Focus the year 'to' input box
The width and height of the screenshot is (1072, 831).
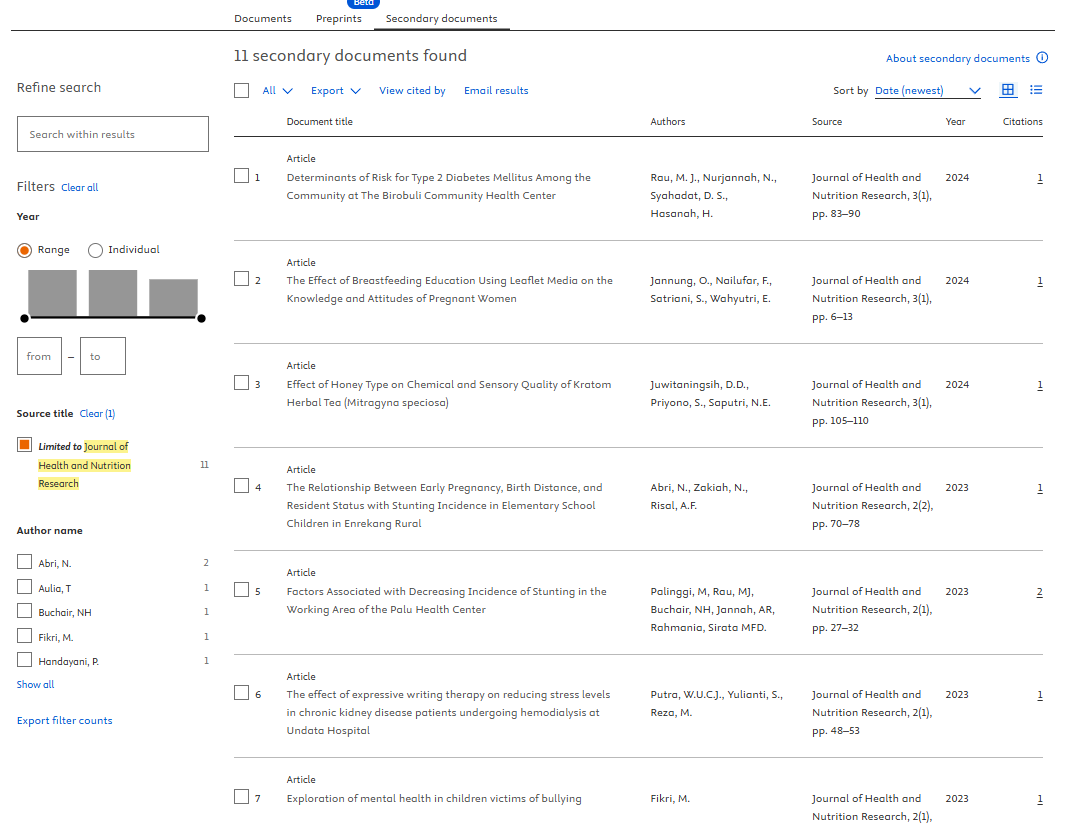pos(103,356)
